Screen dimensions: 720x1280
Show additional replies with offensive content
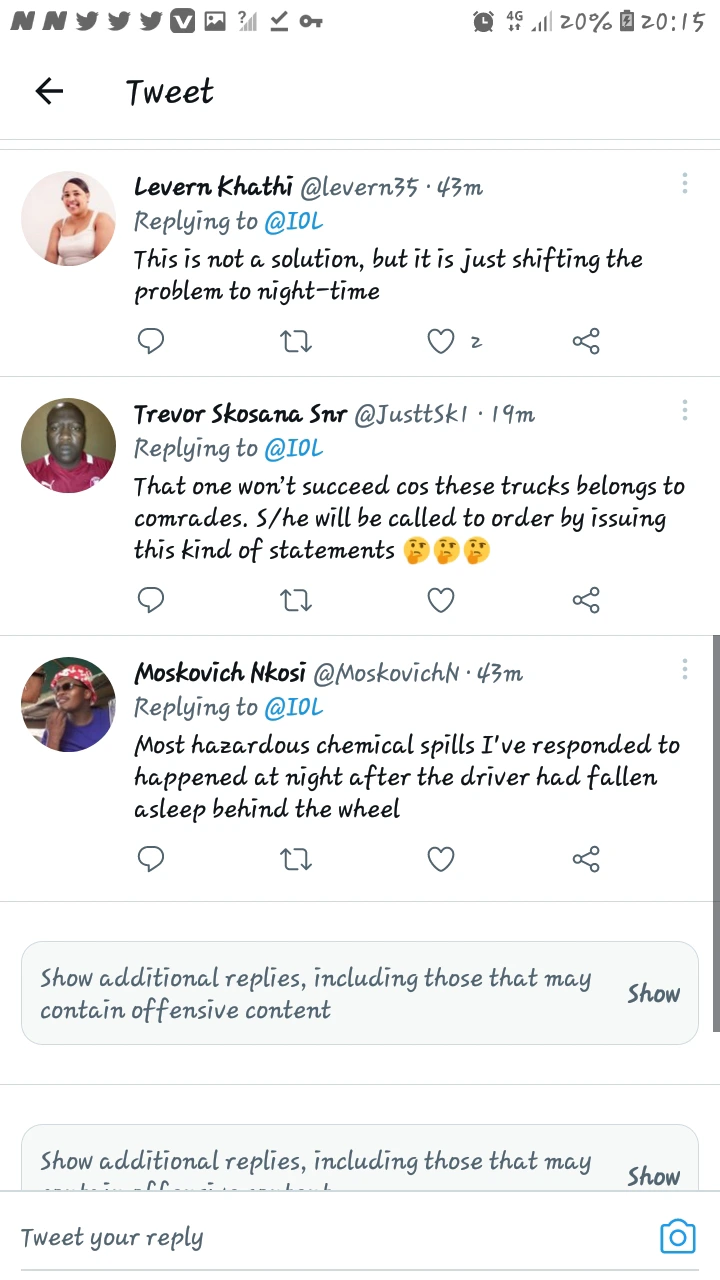tap(653, 993)
